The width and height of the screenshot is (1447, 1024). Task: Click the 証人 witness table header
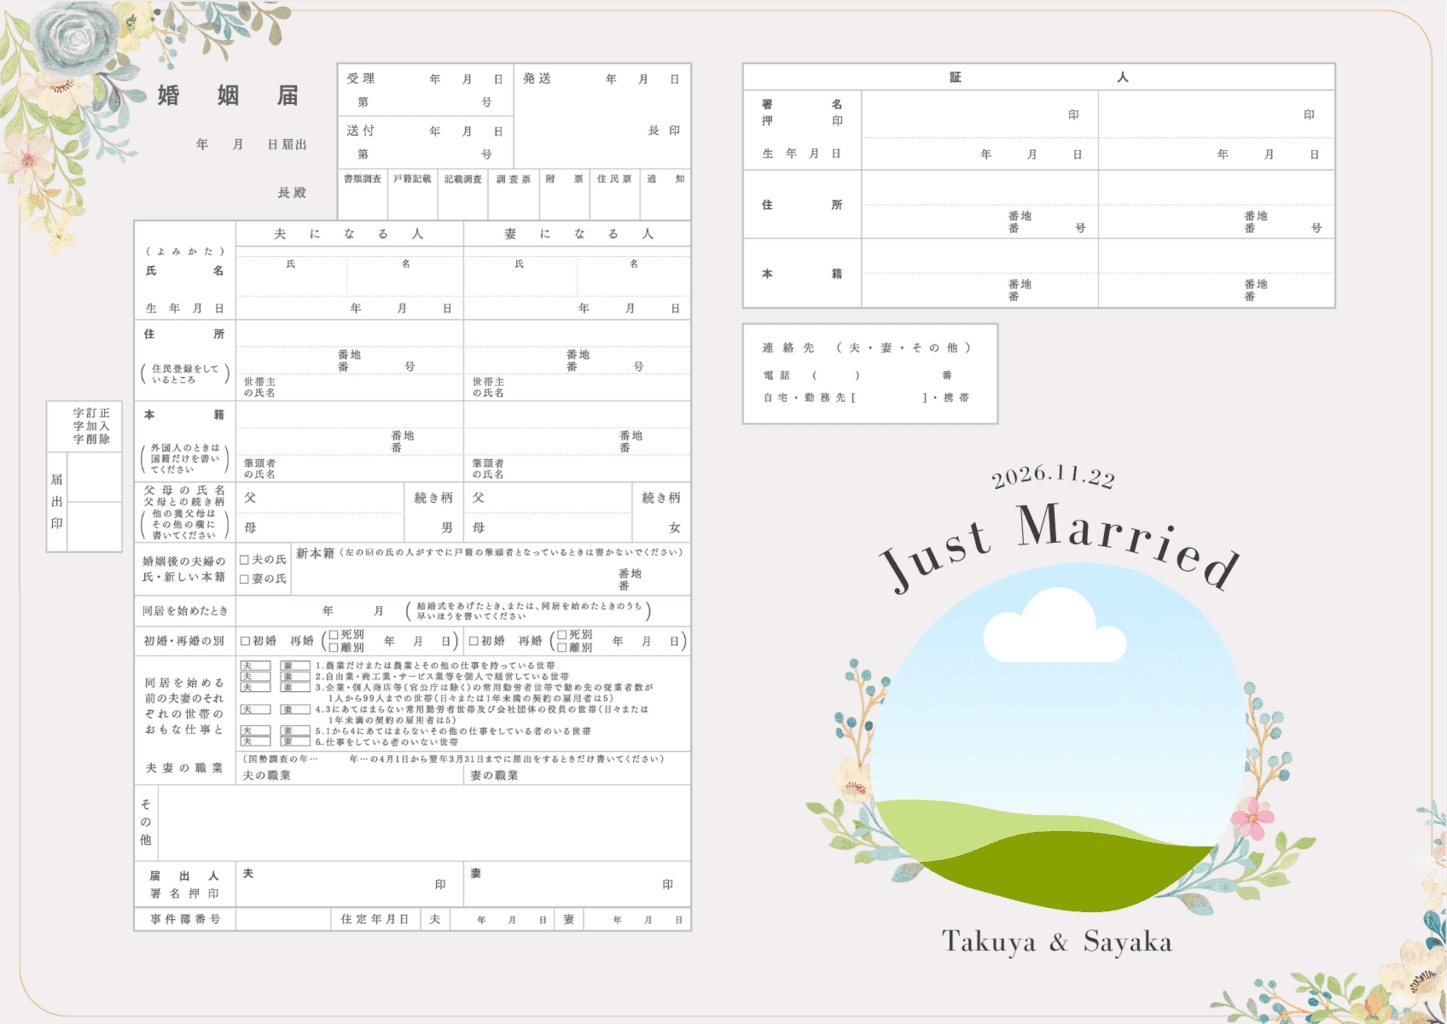(1038, 77)
